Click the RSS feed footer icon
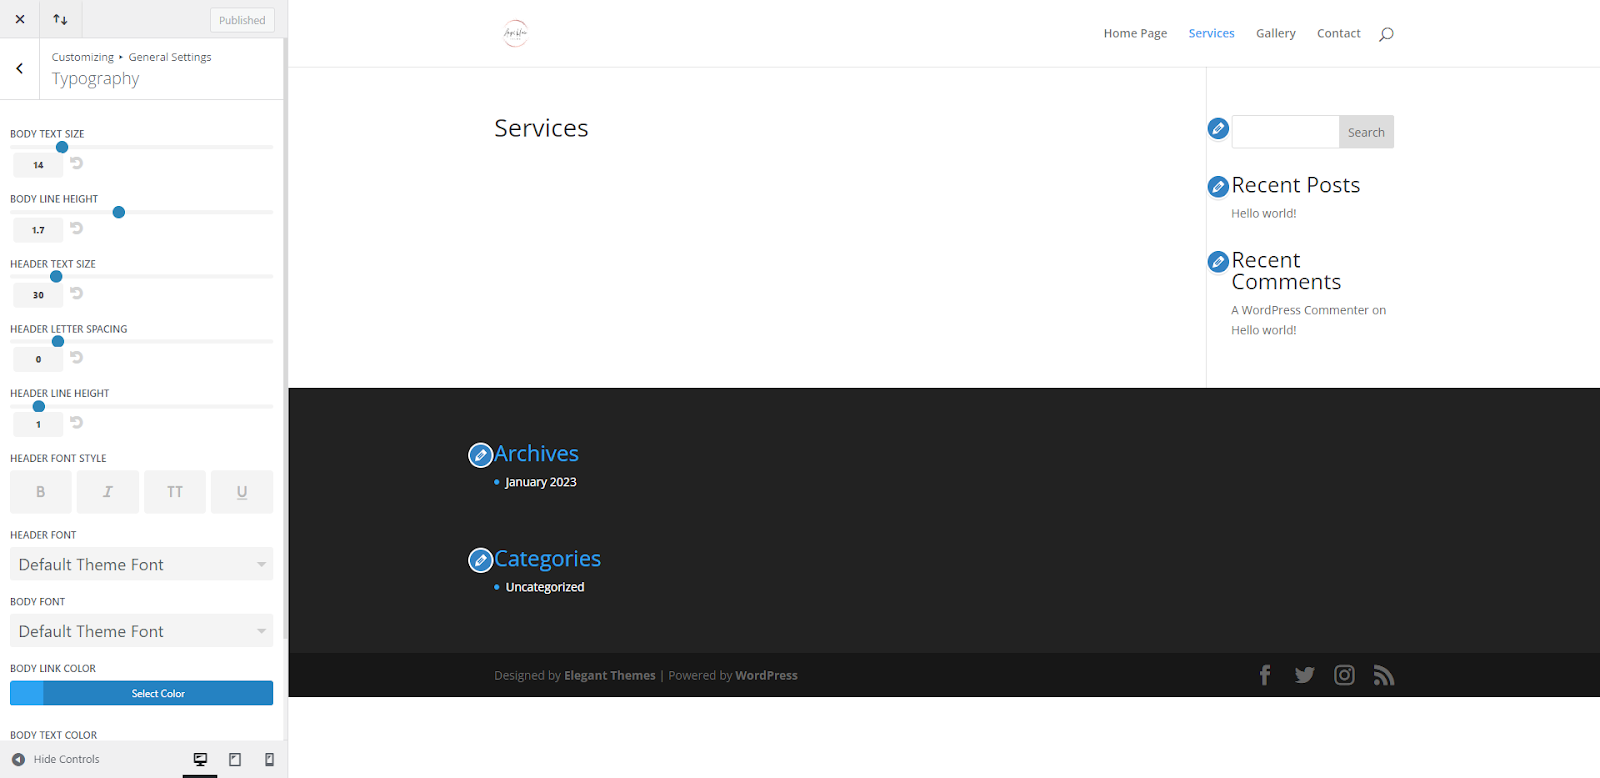 click(x=1384, y=675)
